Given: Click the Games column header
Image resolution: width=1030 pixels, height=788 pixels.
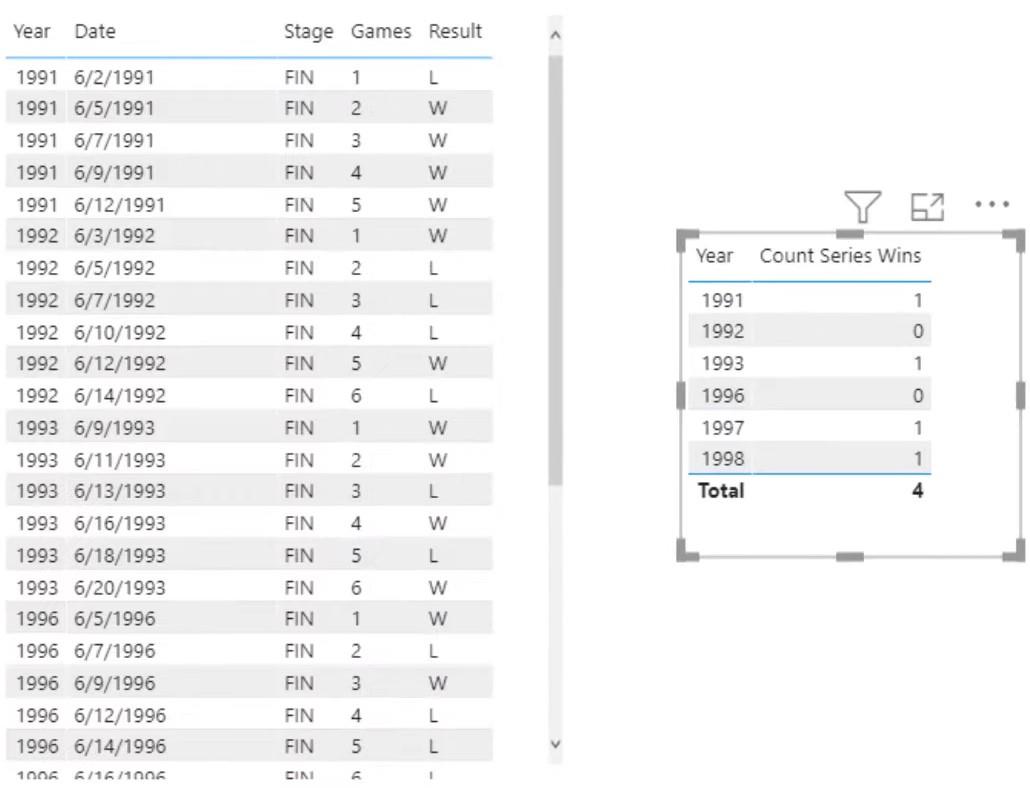Looking at the screenshot, I should [x=381, y=31].
